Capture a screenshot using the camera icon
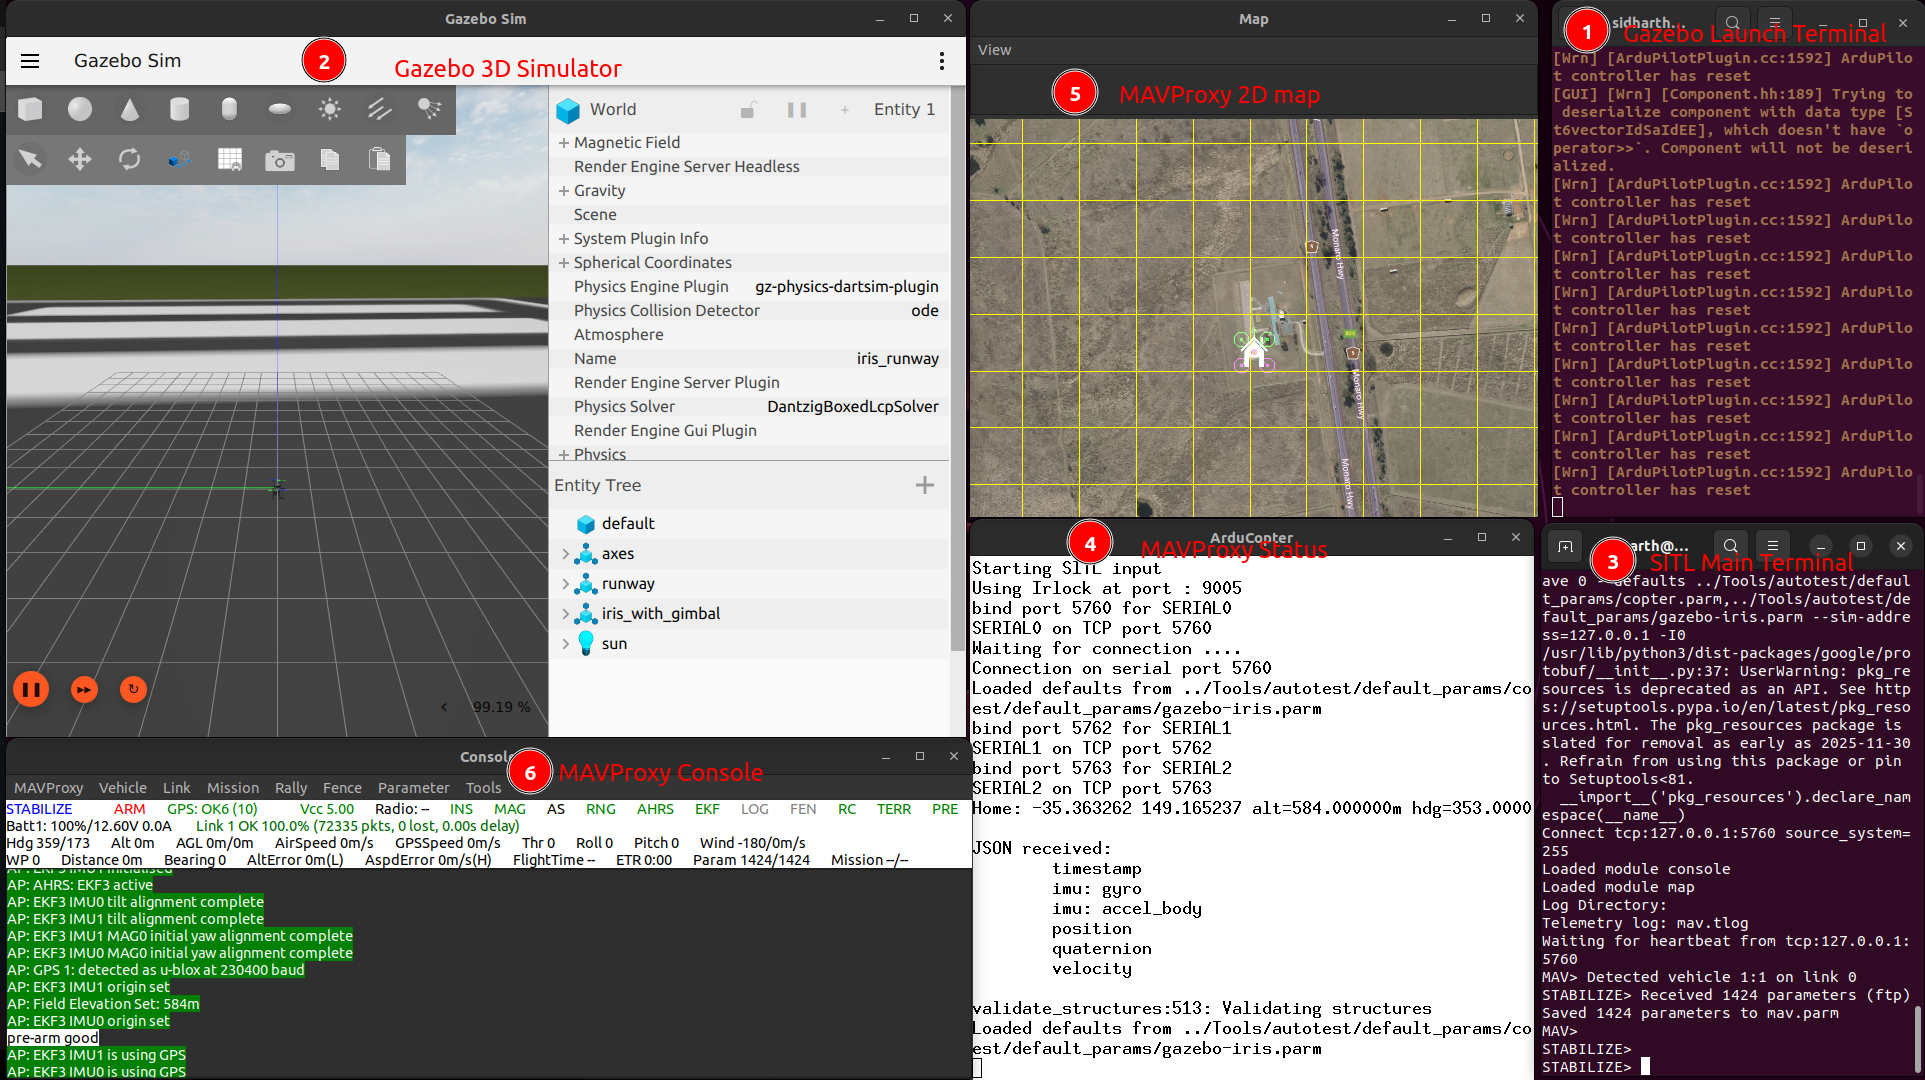The width and height of the screenshot is (1925, 1080). click(x=280, y=160)
